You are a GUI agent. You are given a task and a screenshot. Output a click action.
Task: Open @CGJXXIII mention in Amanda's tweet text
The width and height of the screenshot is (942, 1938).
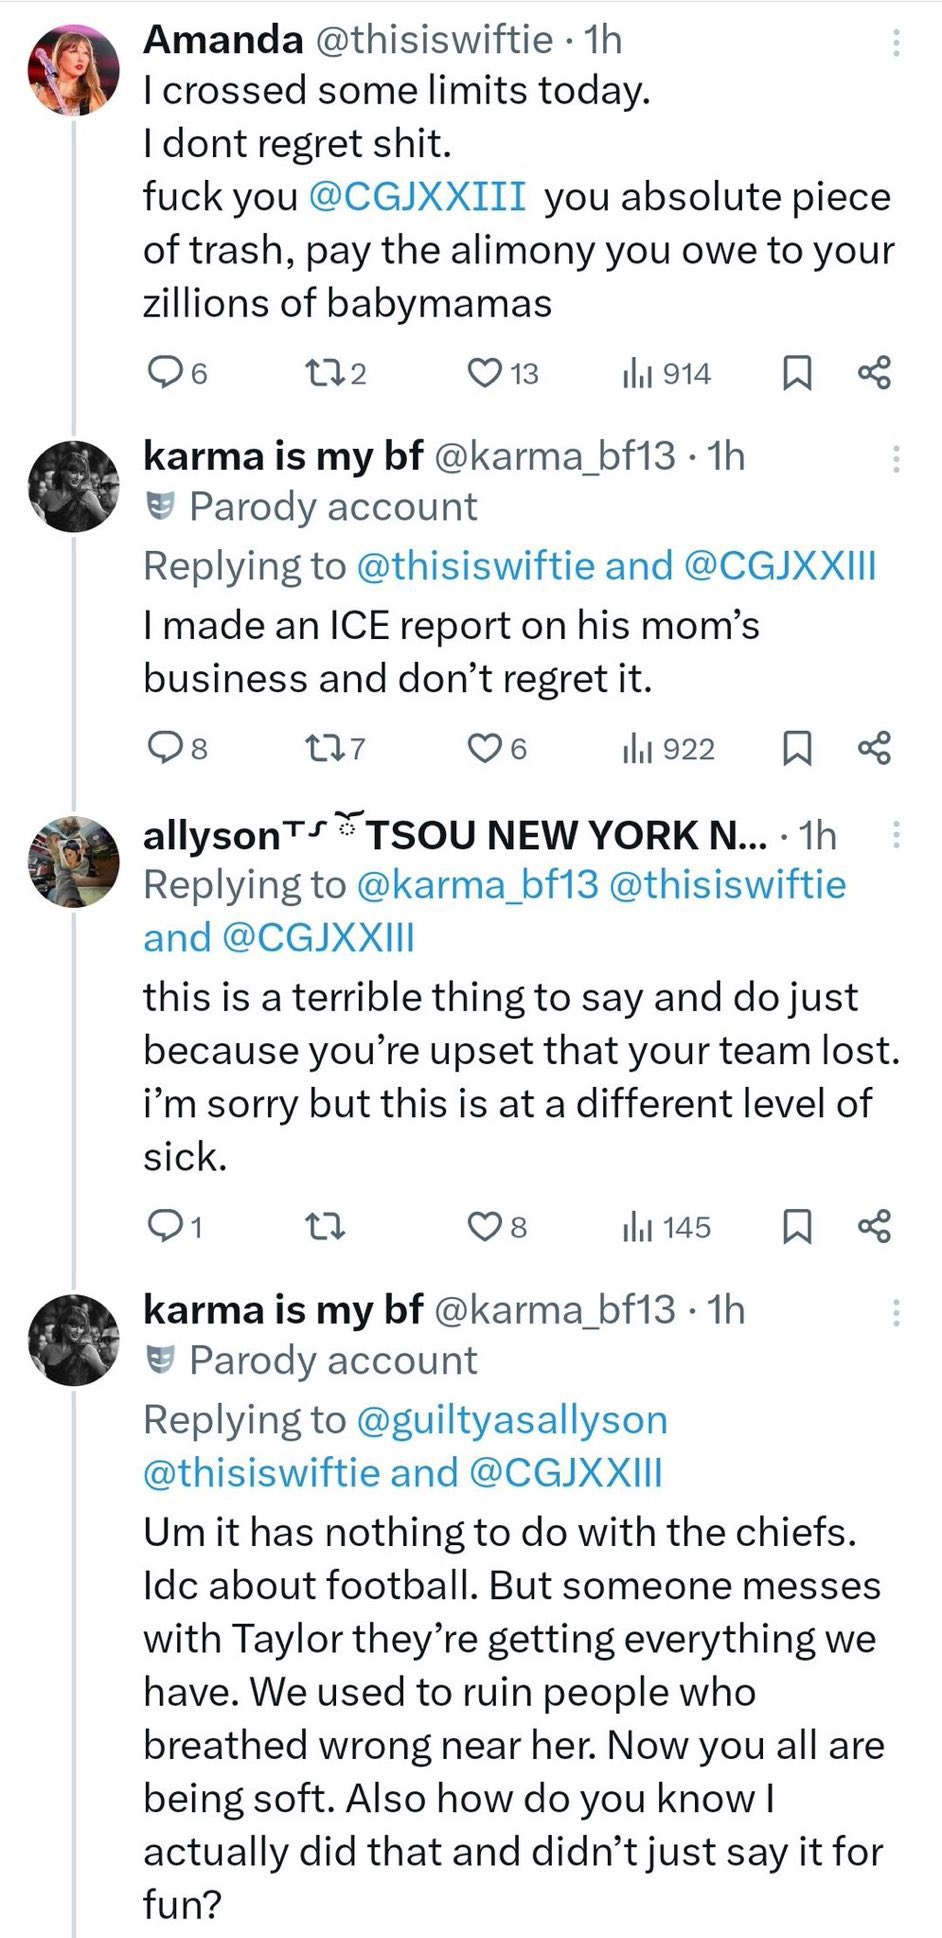417,197
